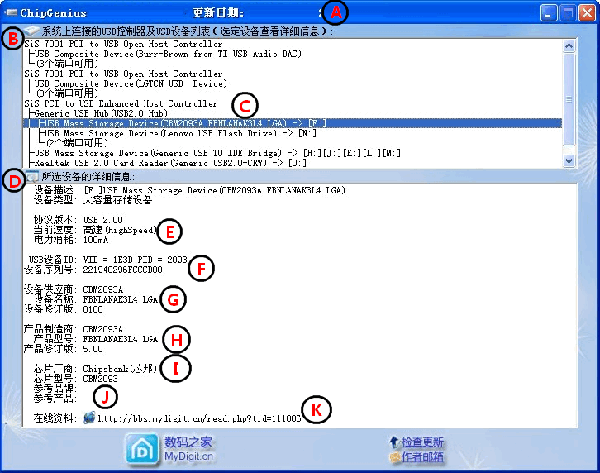Click the (0个端口可用) ports available row
The height and width of the screenshot is (473, 600).
click(67, 93)
